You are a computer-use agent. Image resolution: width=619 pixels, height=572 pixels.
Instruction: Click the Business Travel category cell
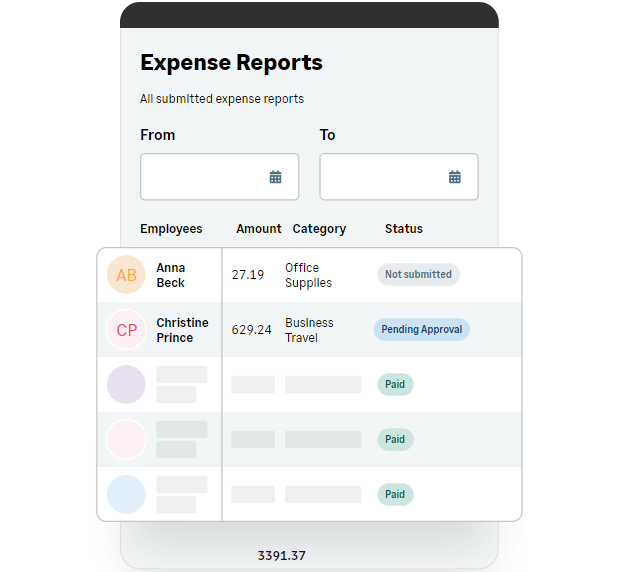tap(310, 330)
